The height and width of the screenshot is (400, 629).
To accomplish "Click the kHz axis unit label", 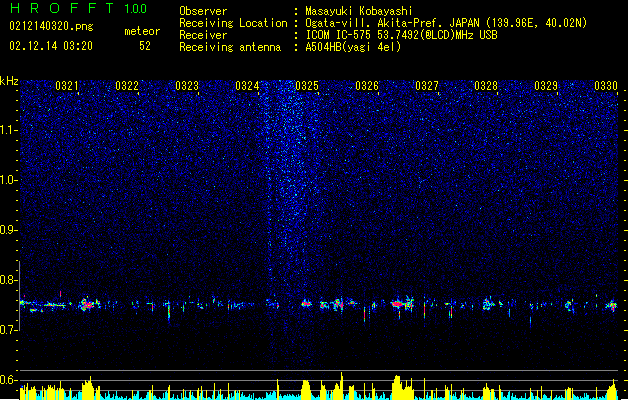I will point(9,81).
